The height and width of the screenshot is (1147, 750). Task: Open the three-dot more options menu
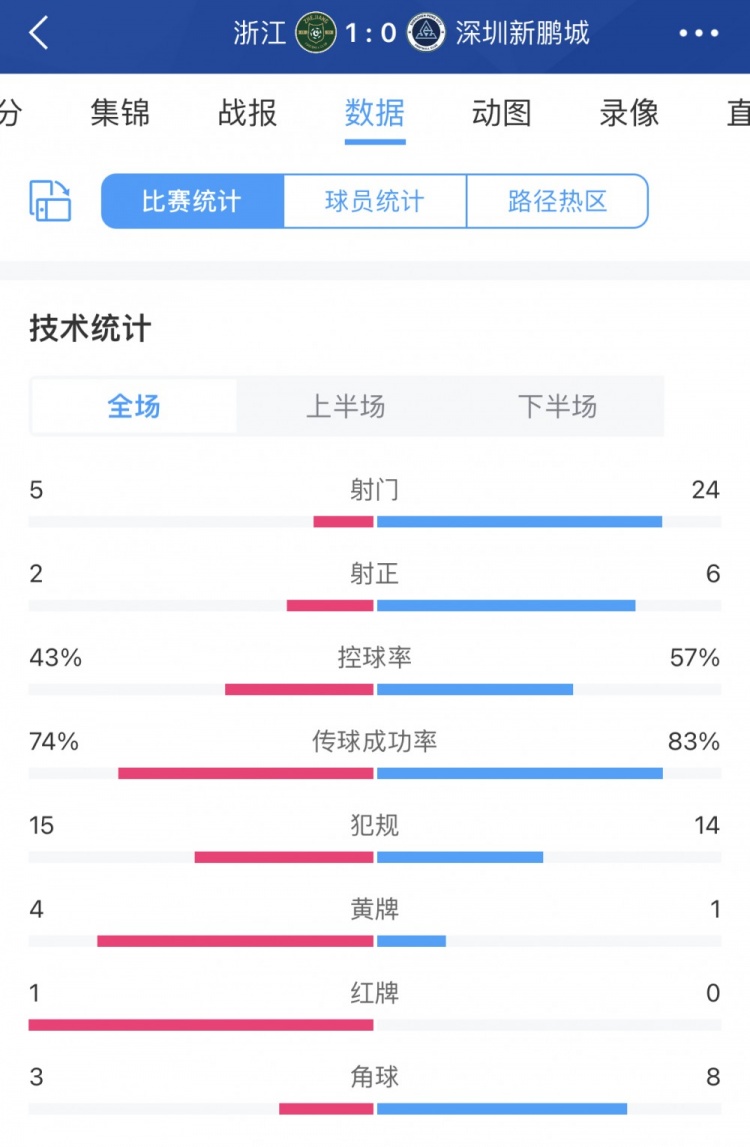(x=698, y=33)
